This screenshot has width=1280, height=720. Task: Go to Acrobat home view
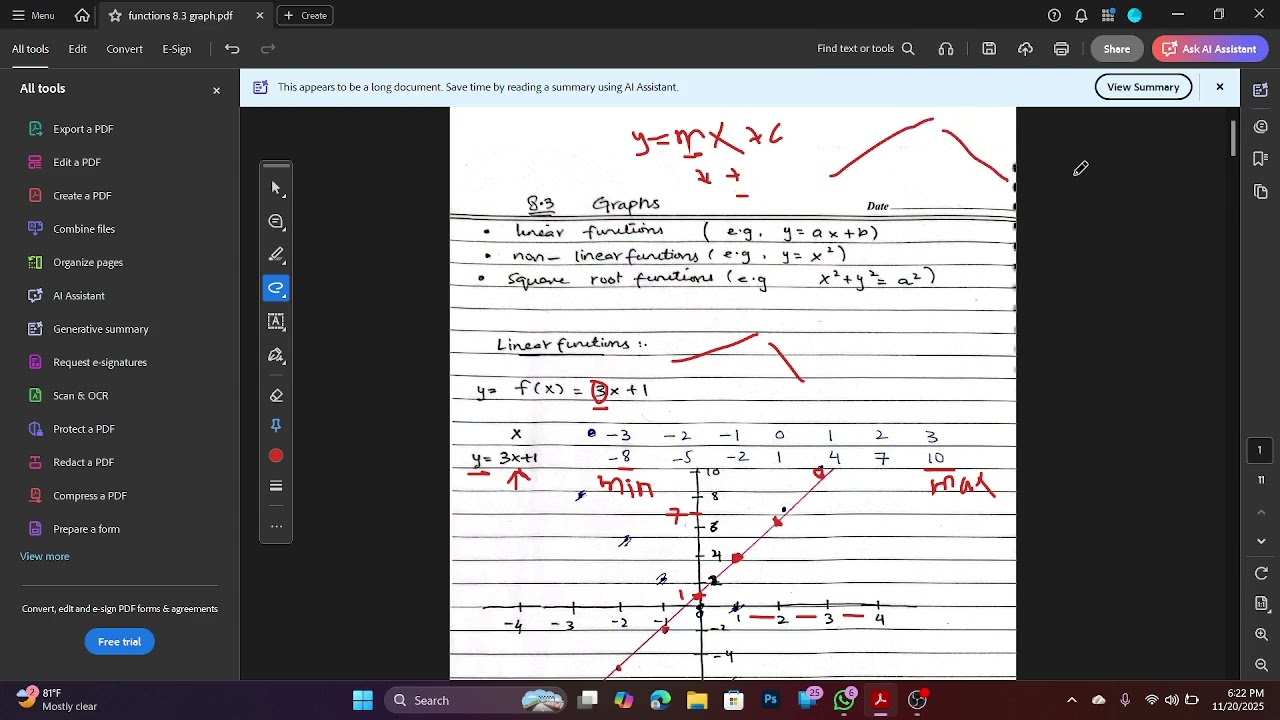tap(82, 15)
